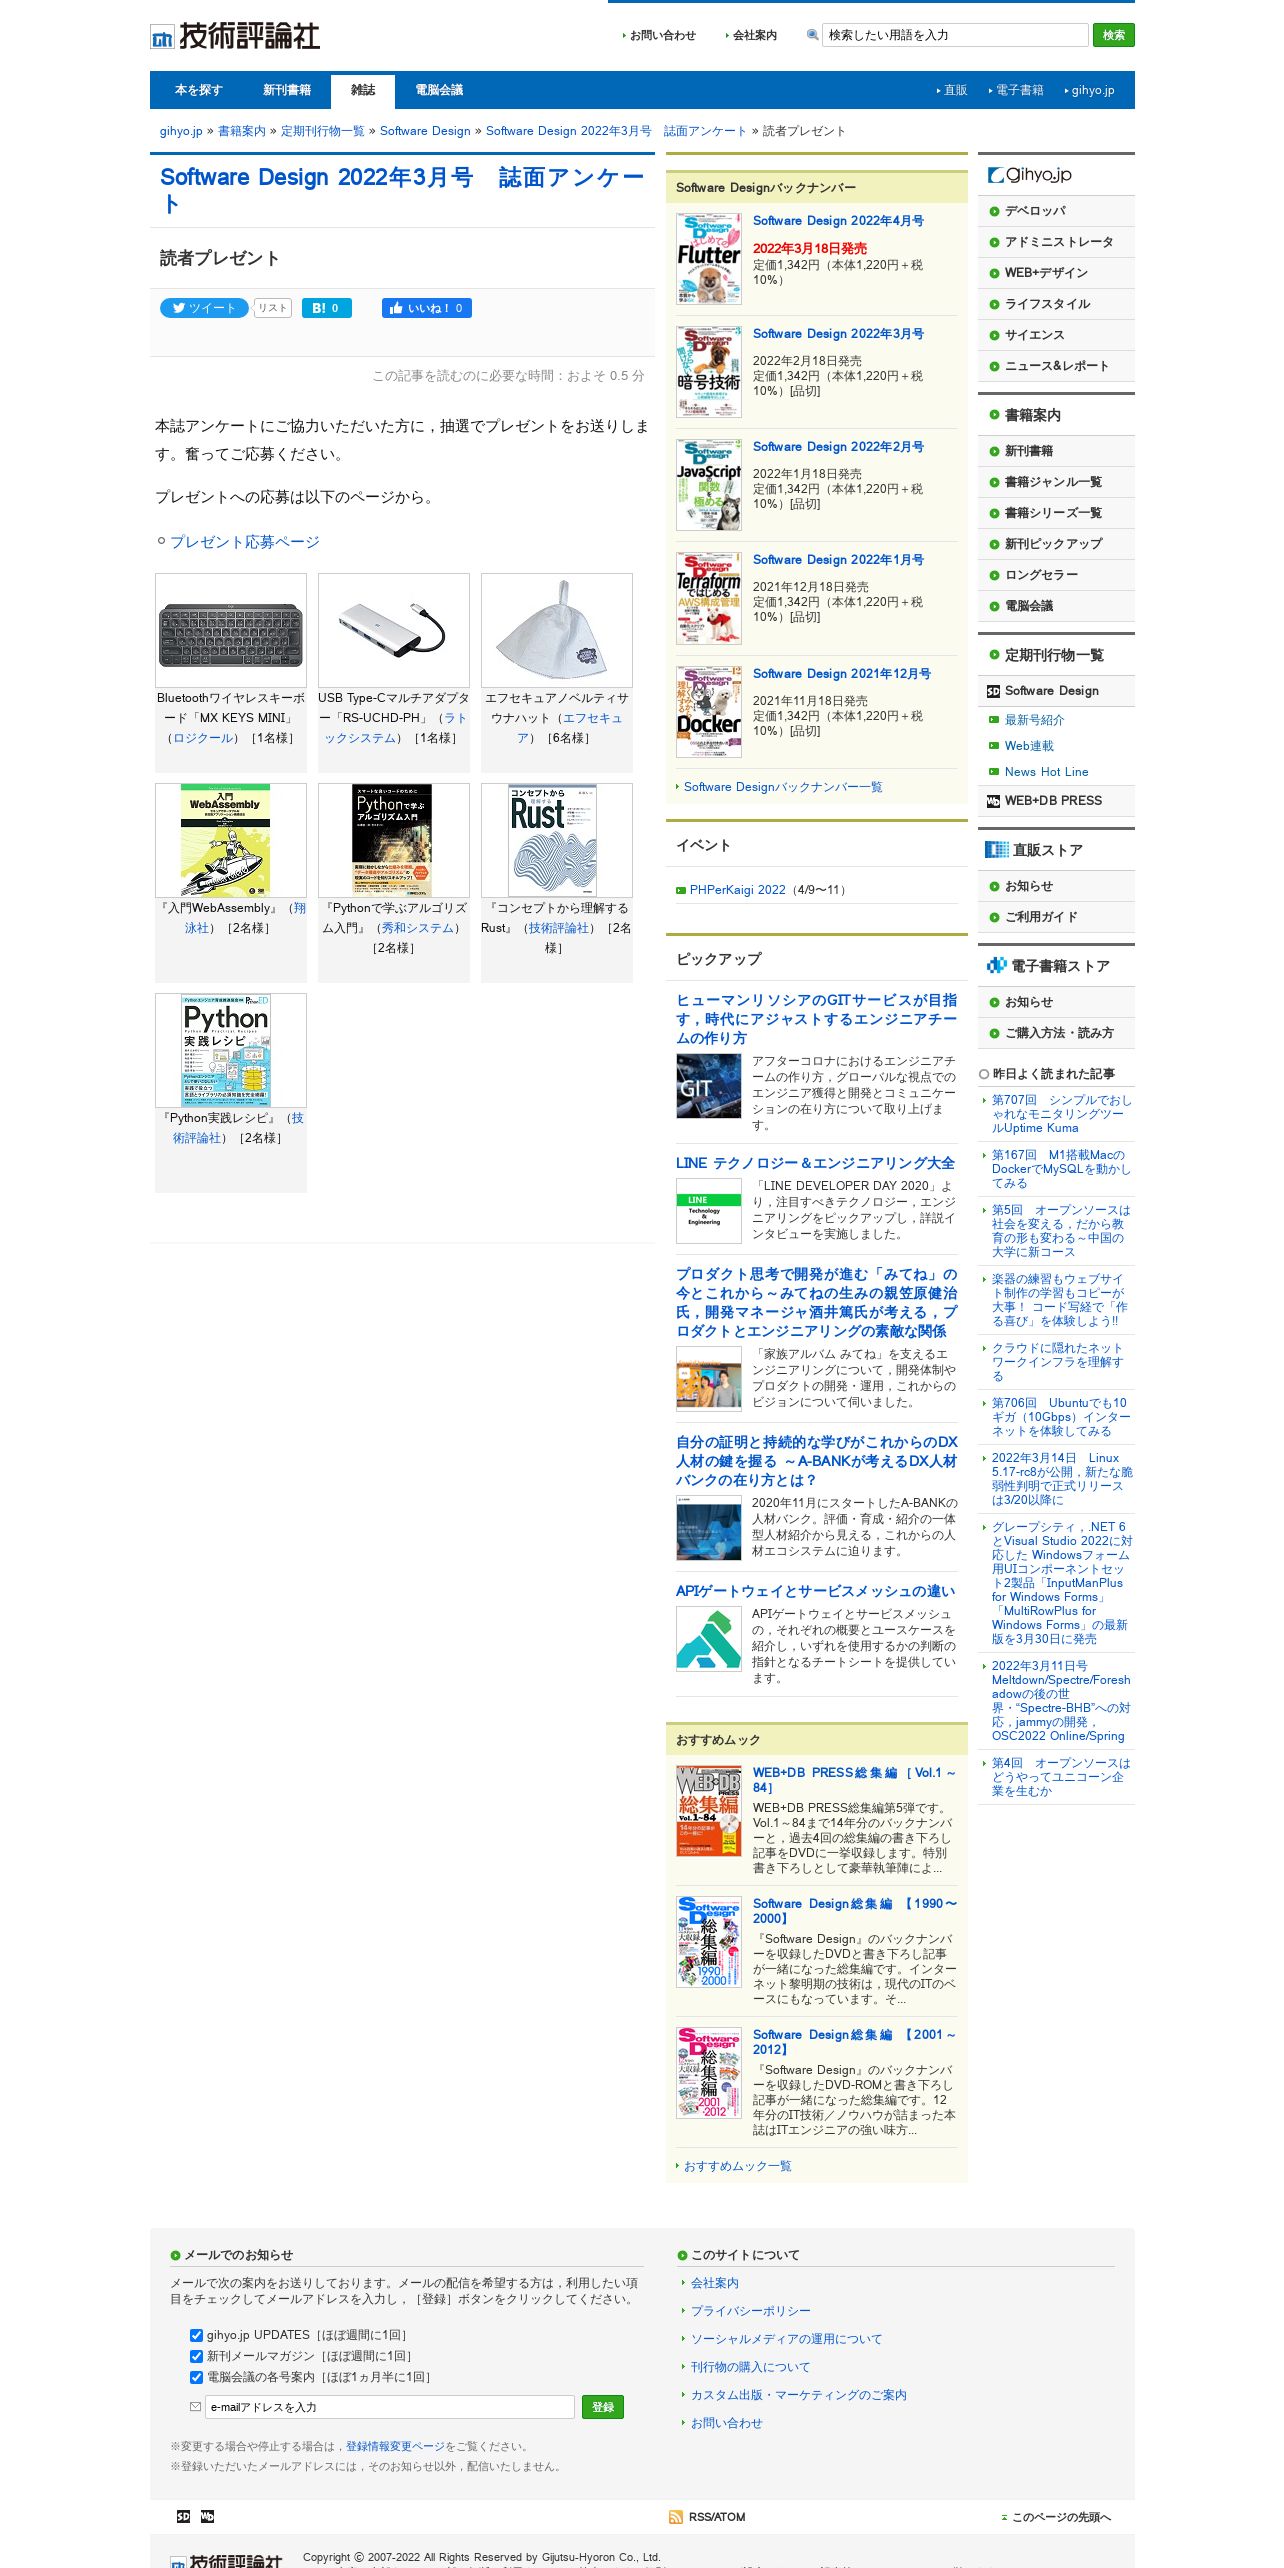Open ロジクール maker link

204,738
